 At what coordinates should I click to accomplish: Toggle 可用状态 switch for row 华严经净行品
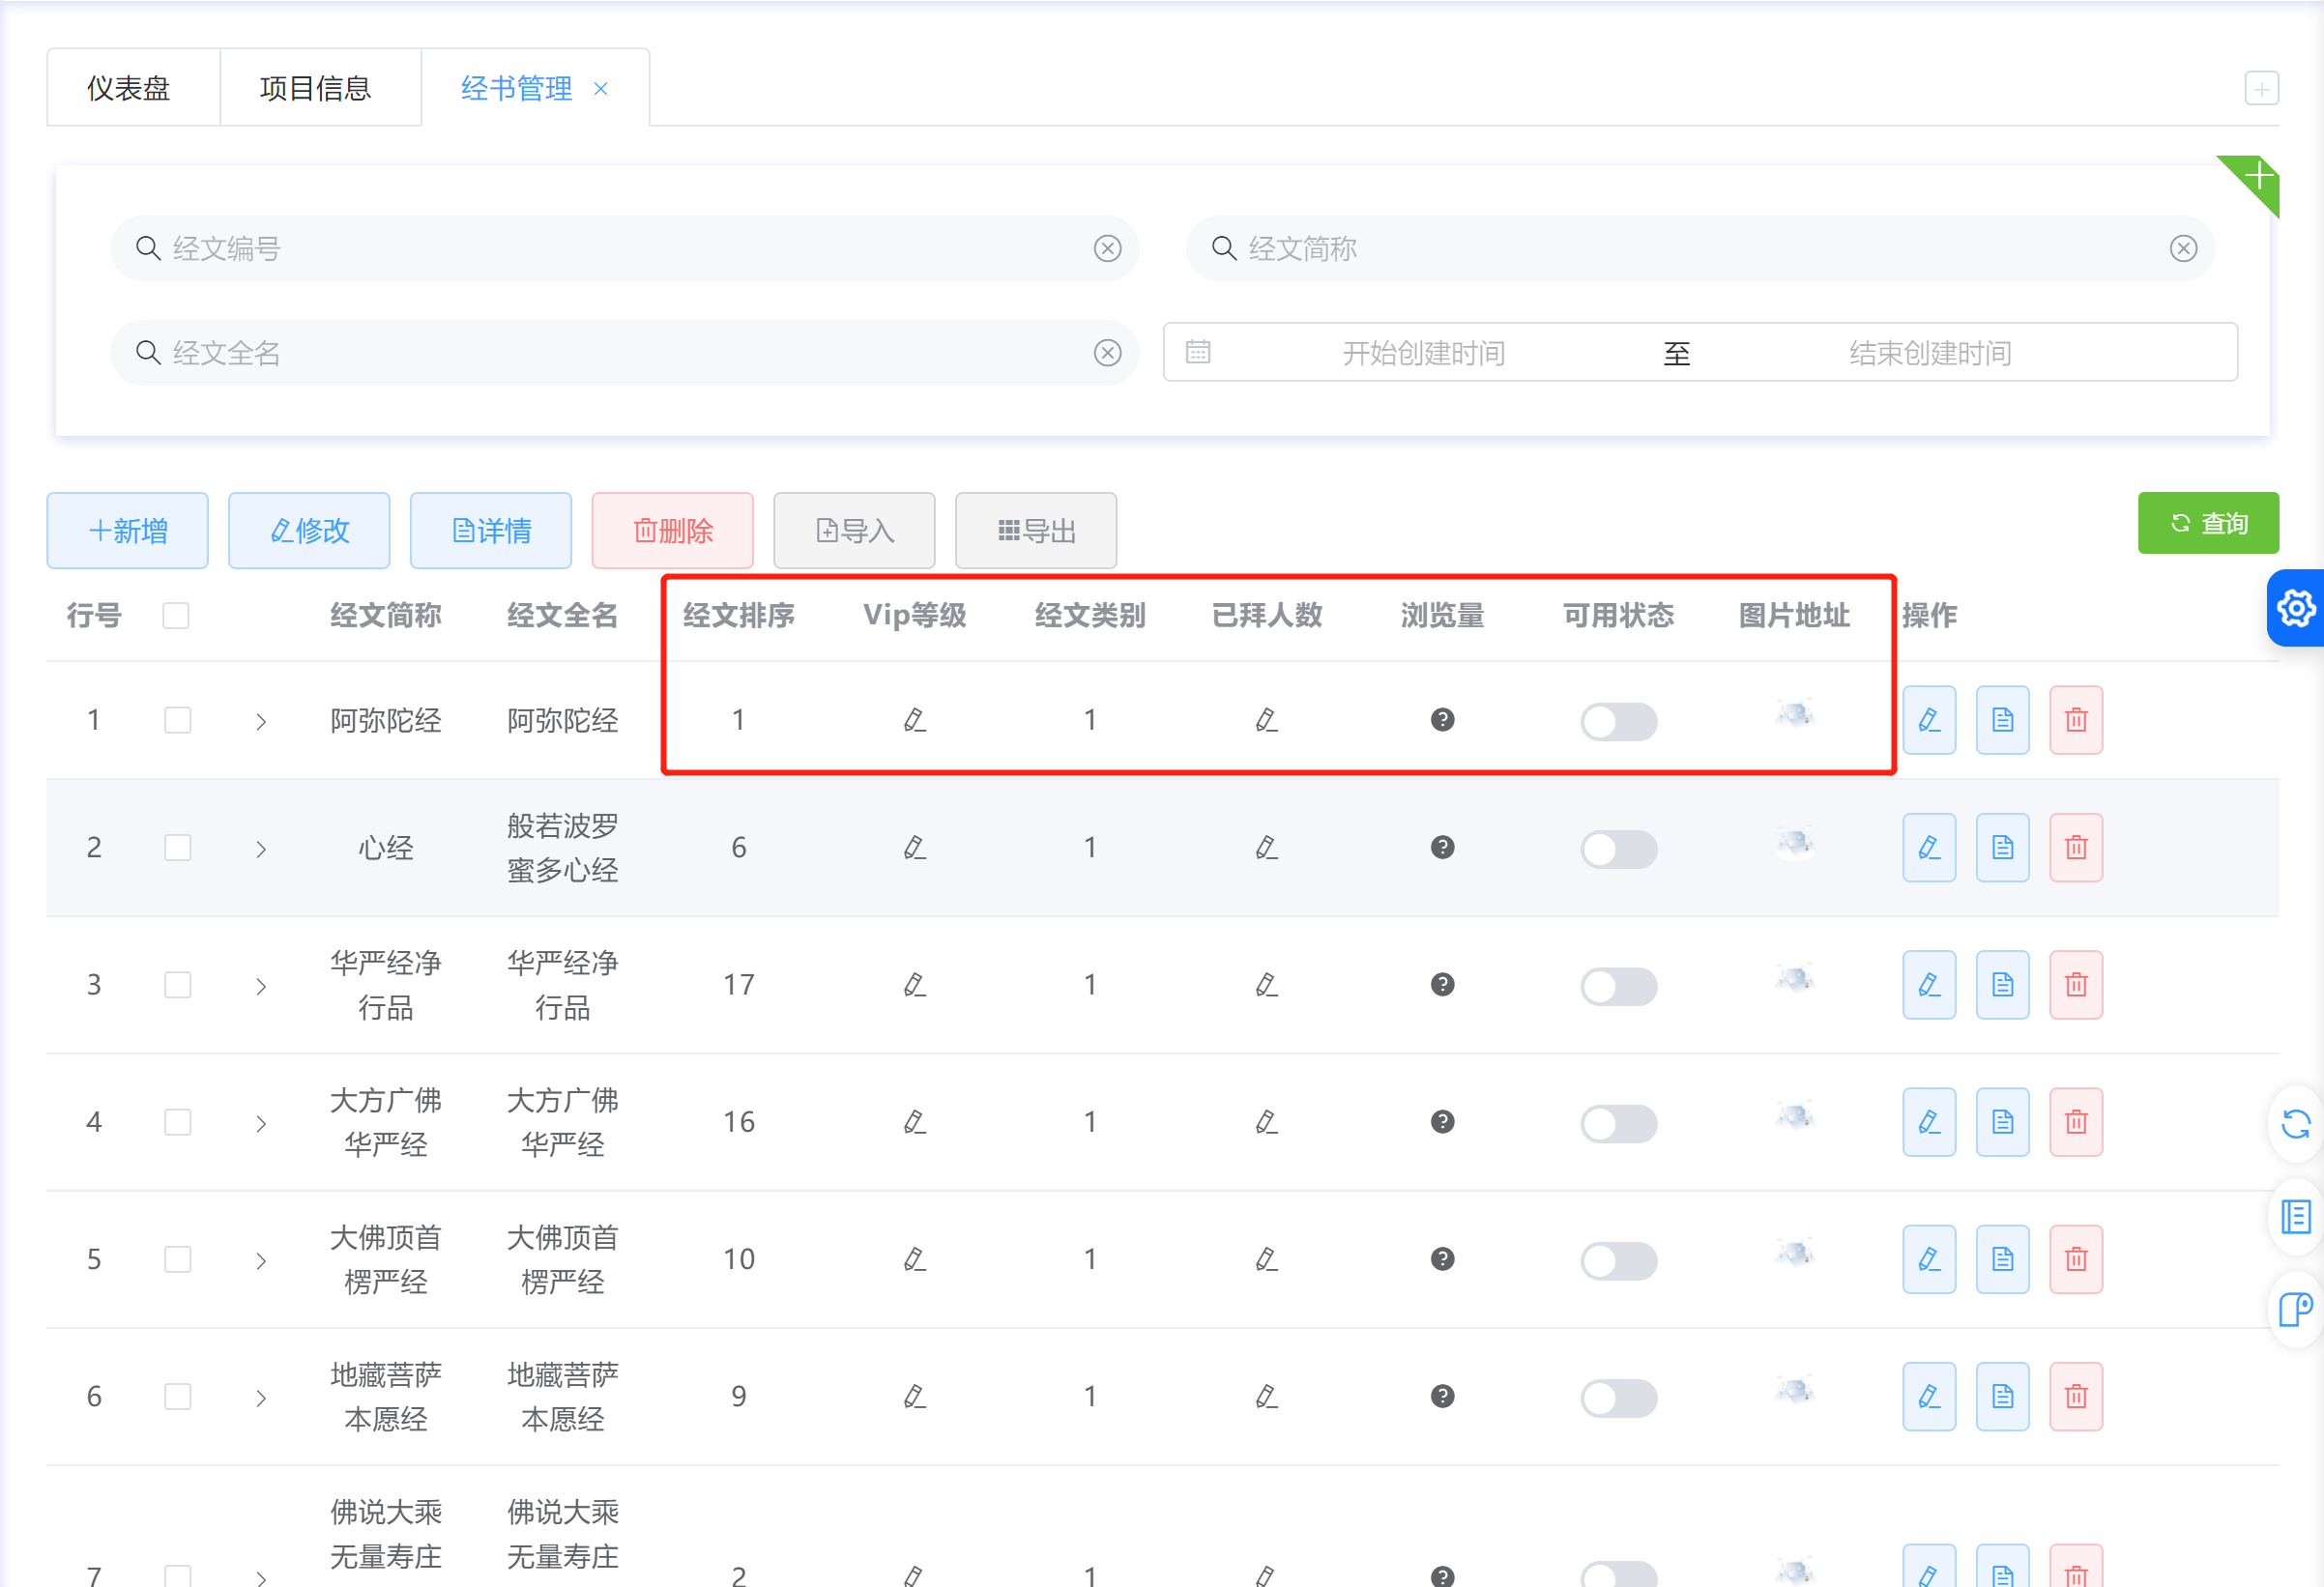(1618, 986)
